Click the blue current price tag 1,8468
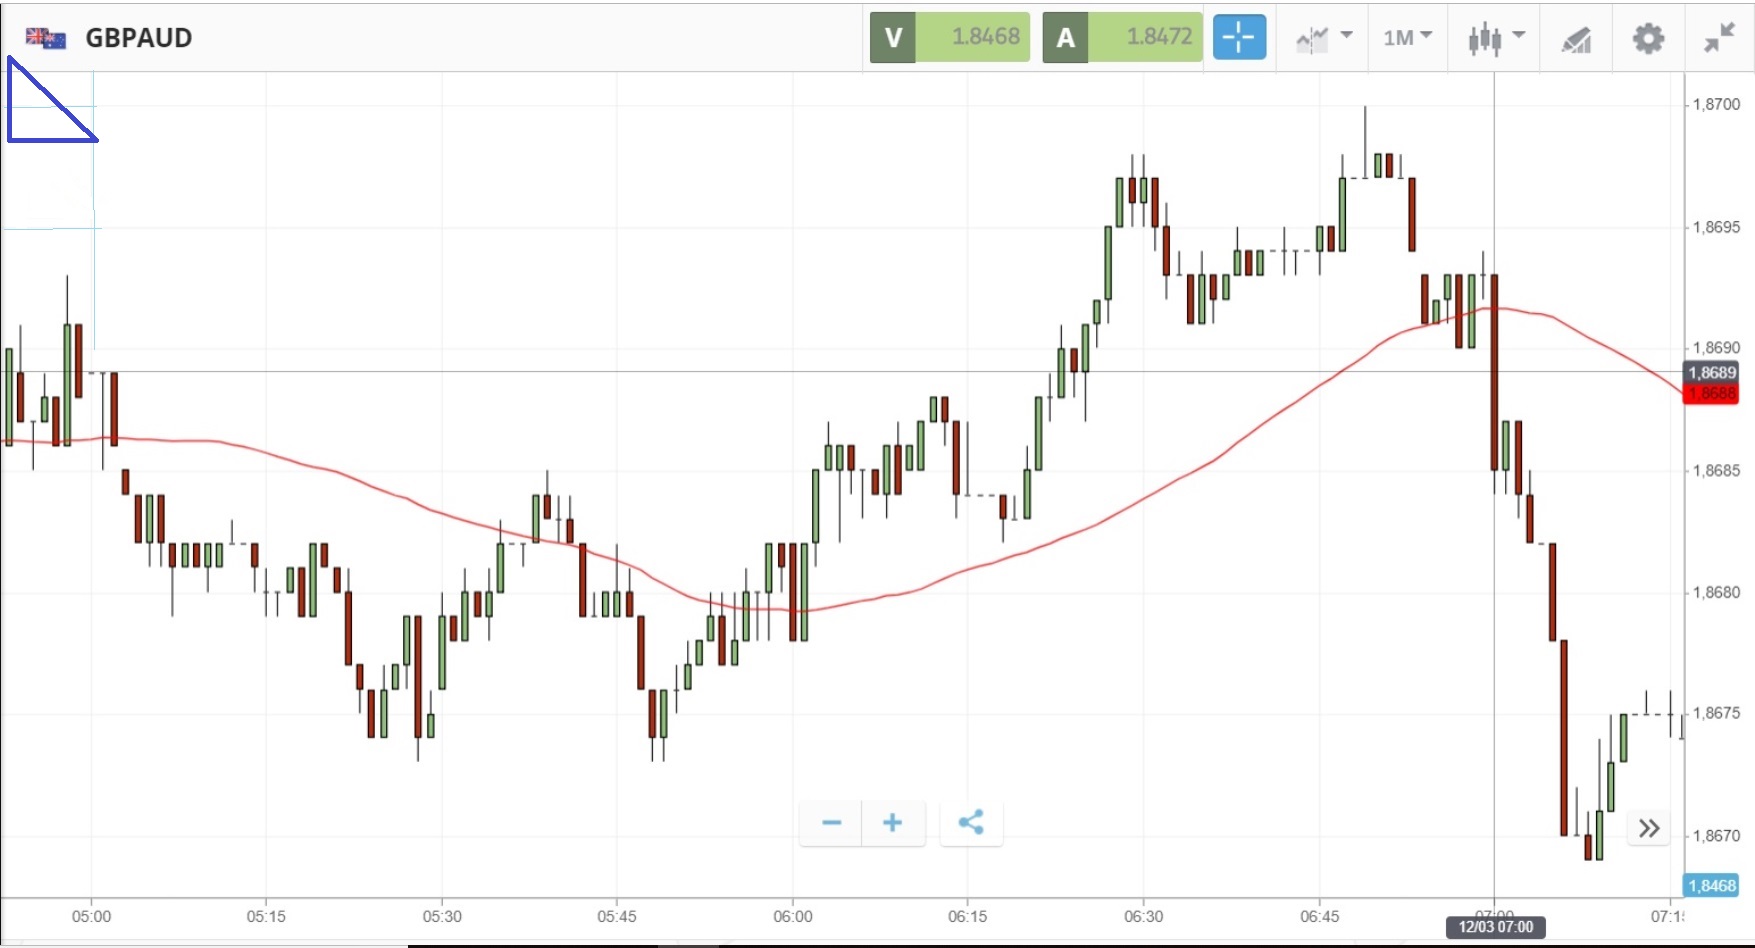 1712,885
